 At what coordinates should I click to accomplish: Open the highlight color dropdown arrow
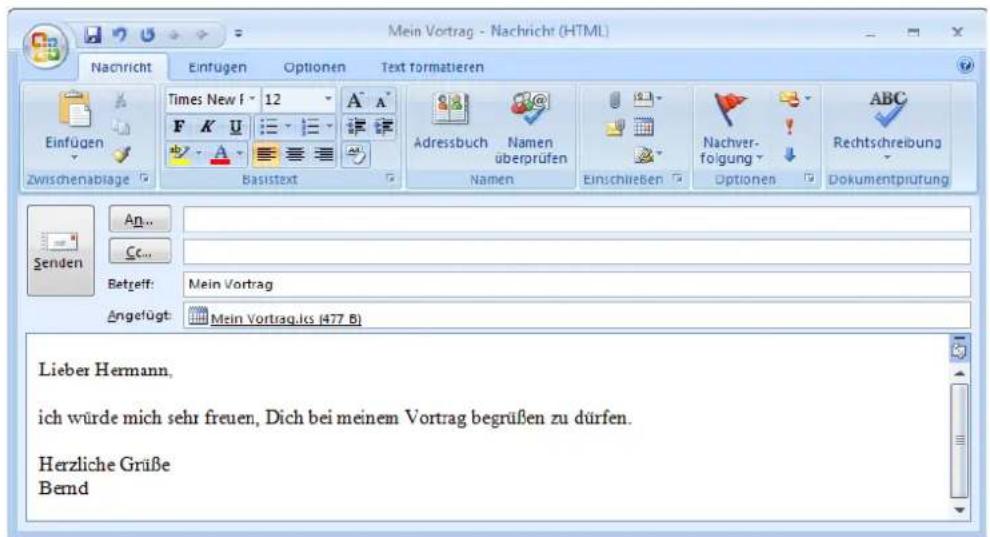tap(198, 154)
